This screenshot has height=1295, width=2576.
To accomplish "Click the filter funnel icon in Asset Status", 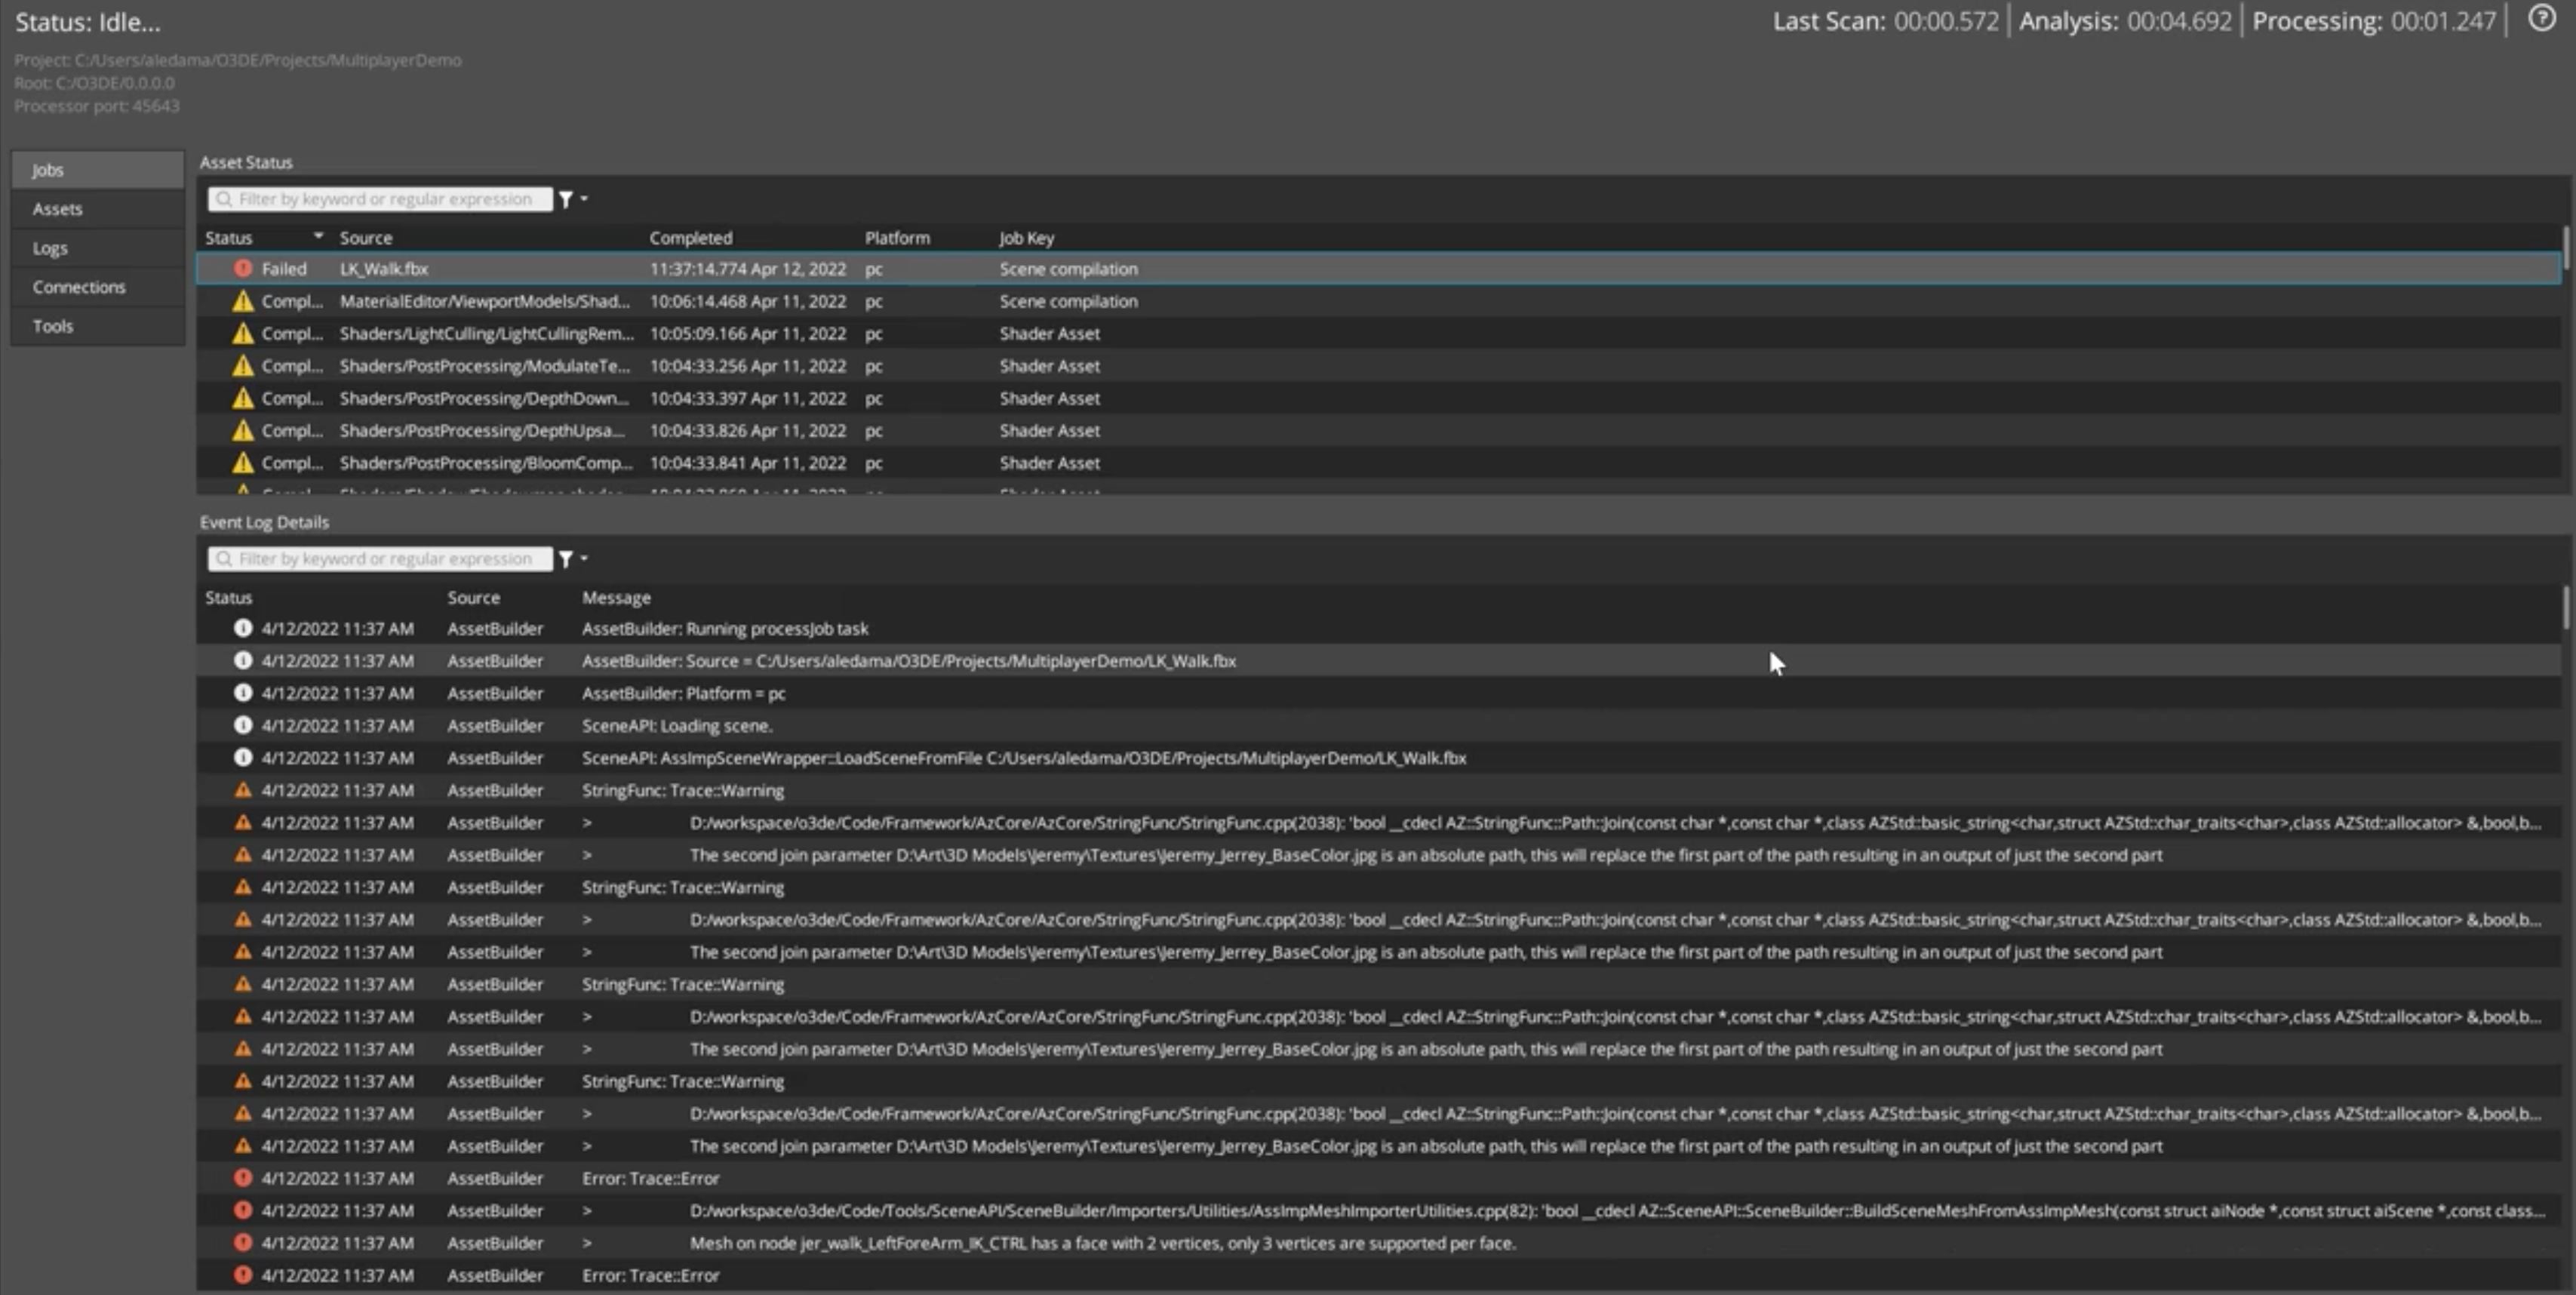I will click(565, 198).
